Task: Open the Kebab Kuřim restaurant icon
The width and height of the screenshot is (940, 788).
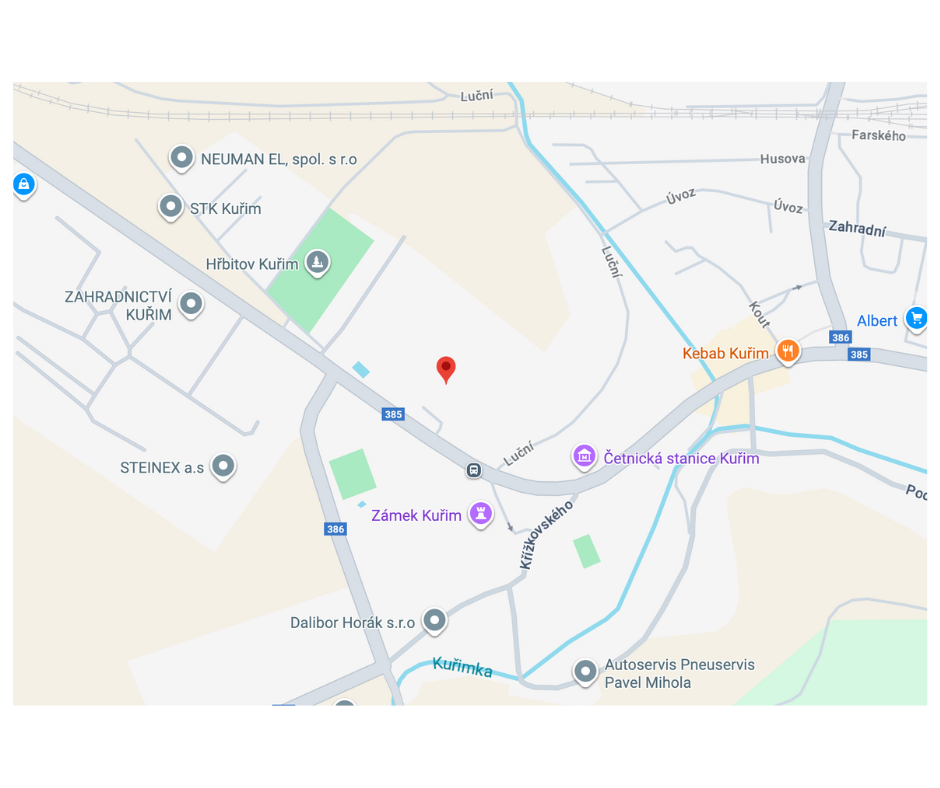Action: pos(788,351)
